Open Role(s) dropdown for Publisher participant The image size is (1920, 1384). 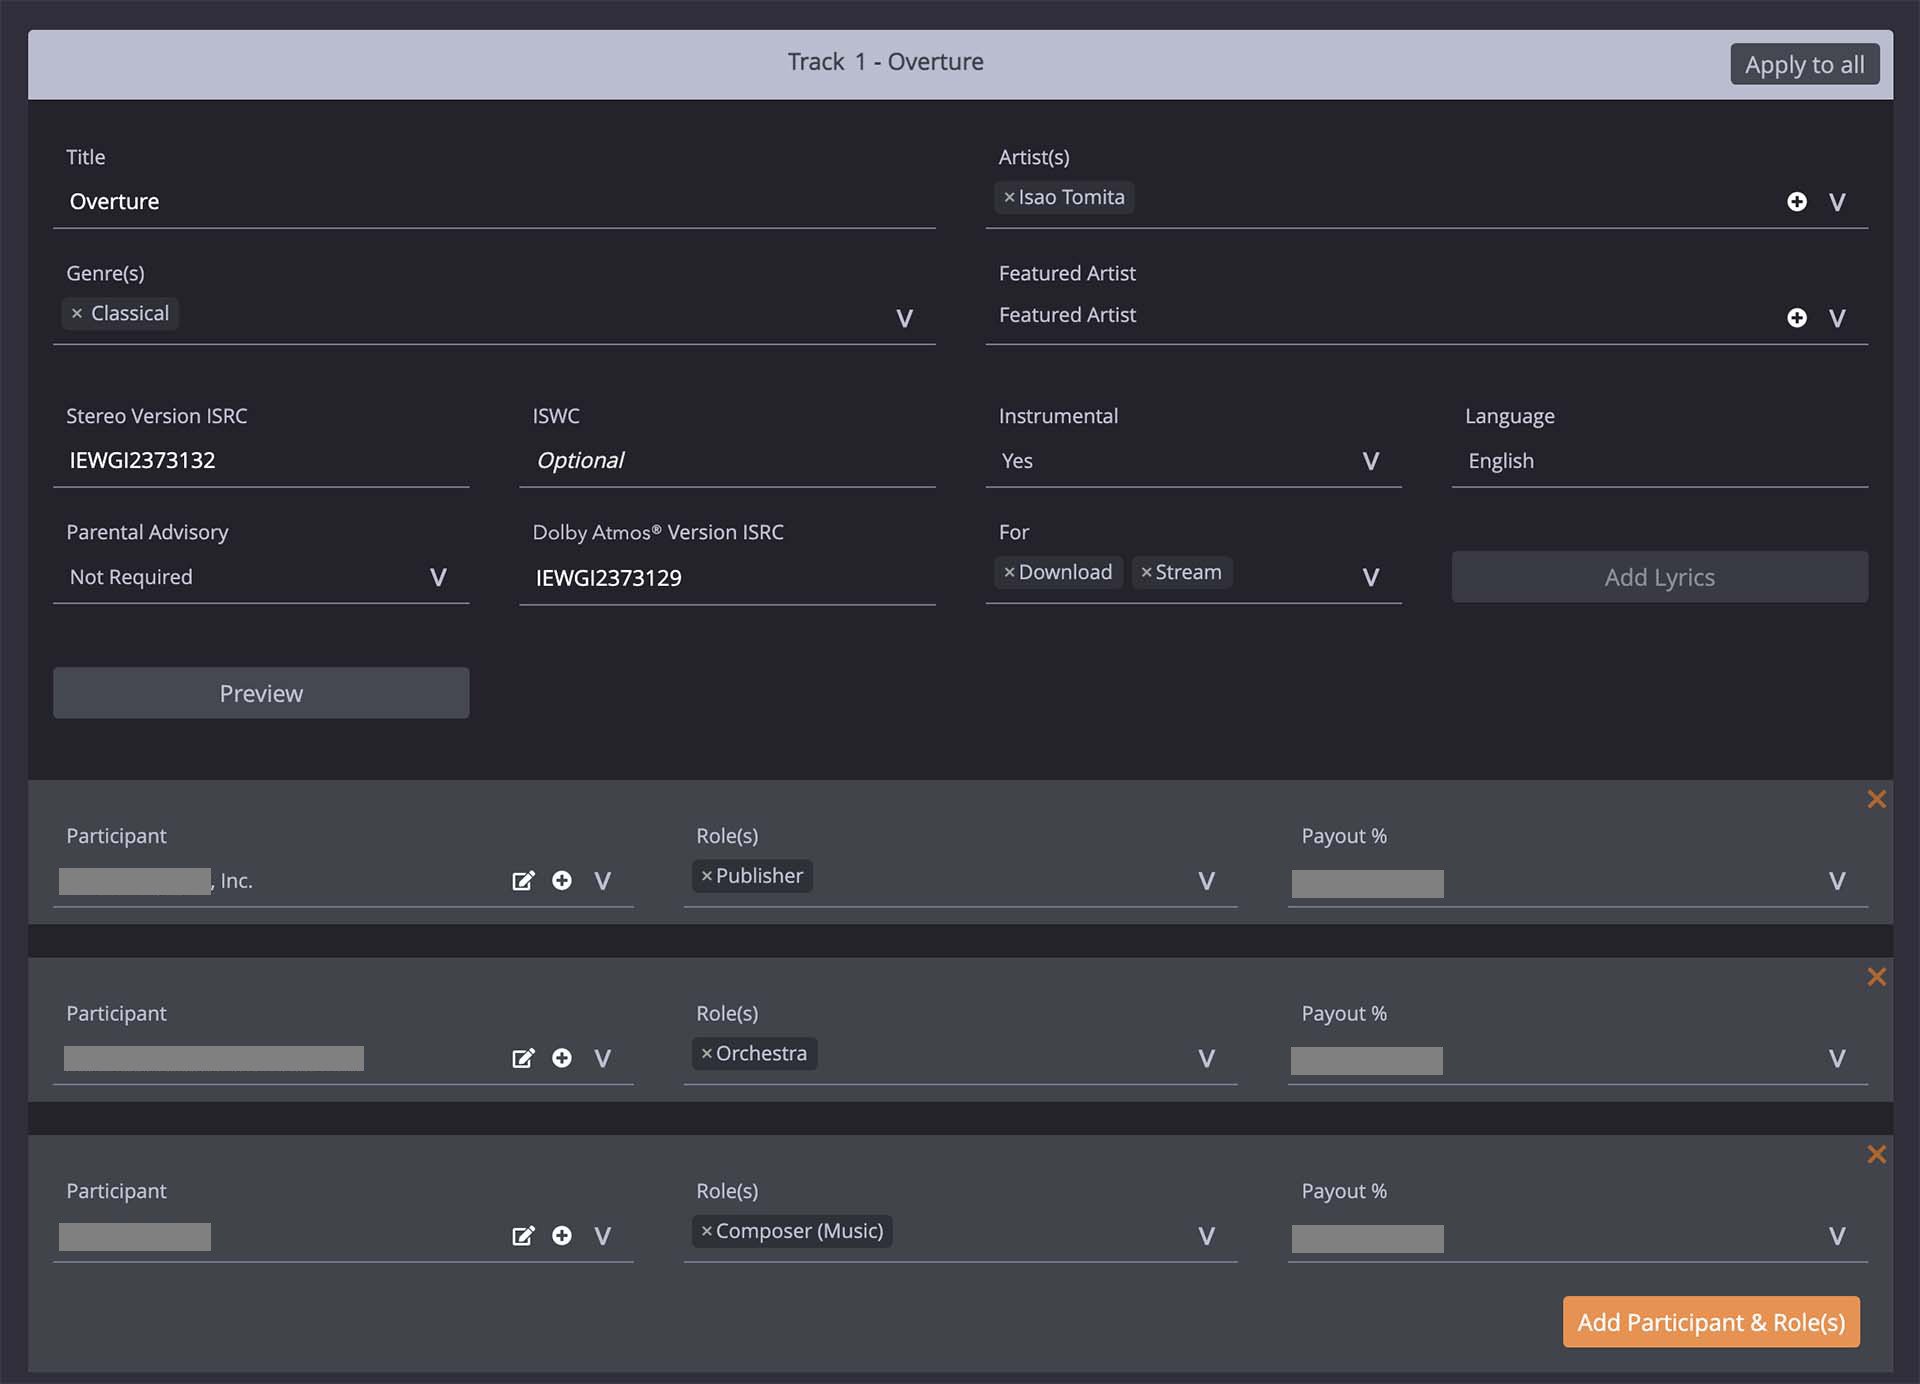[x=1206, y=881]
